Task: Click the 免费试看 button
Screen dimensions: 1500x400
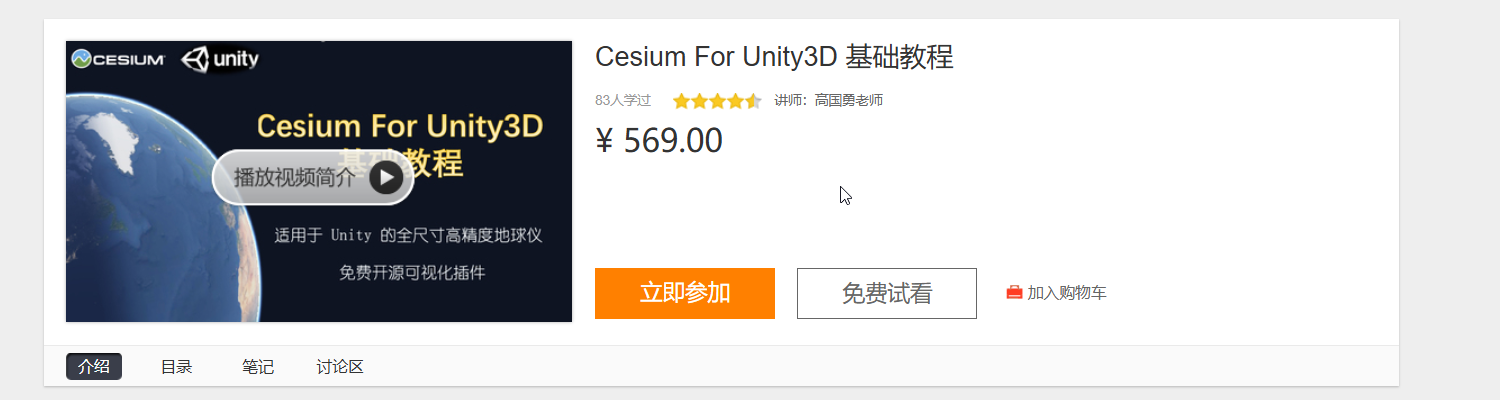Action: 887,293
